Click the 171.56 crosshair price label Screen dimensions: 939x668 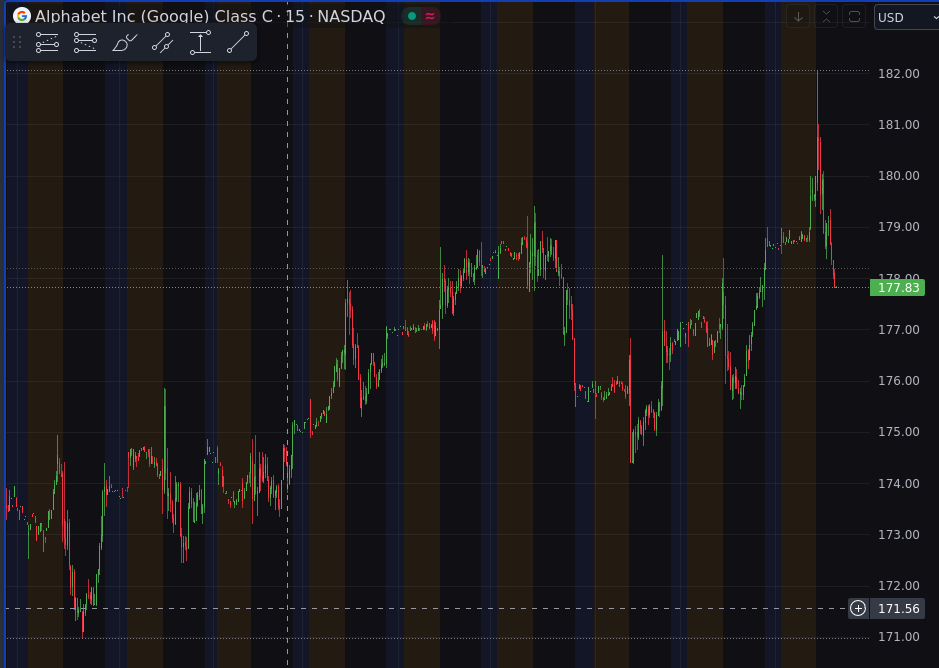coord(897,609)
